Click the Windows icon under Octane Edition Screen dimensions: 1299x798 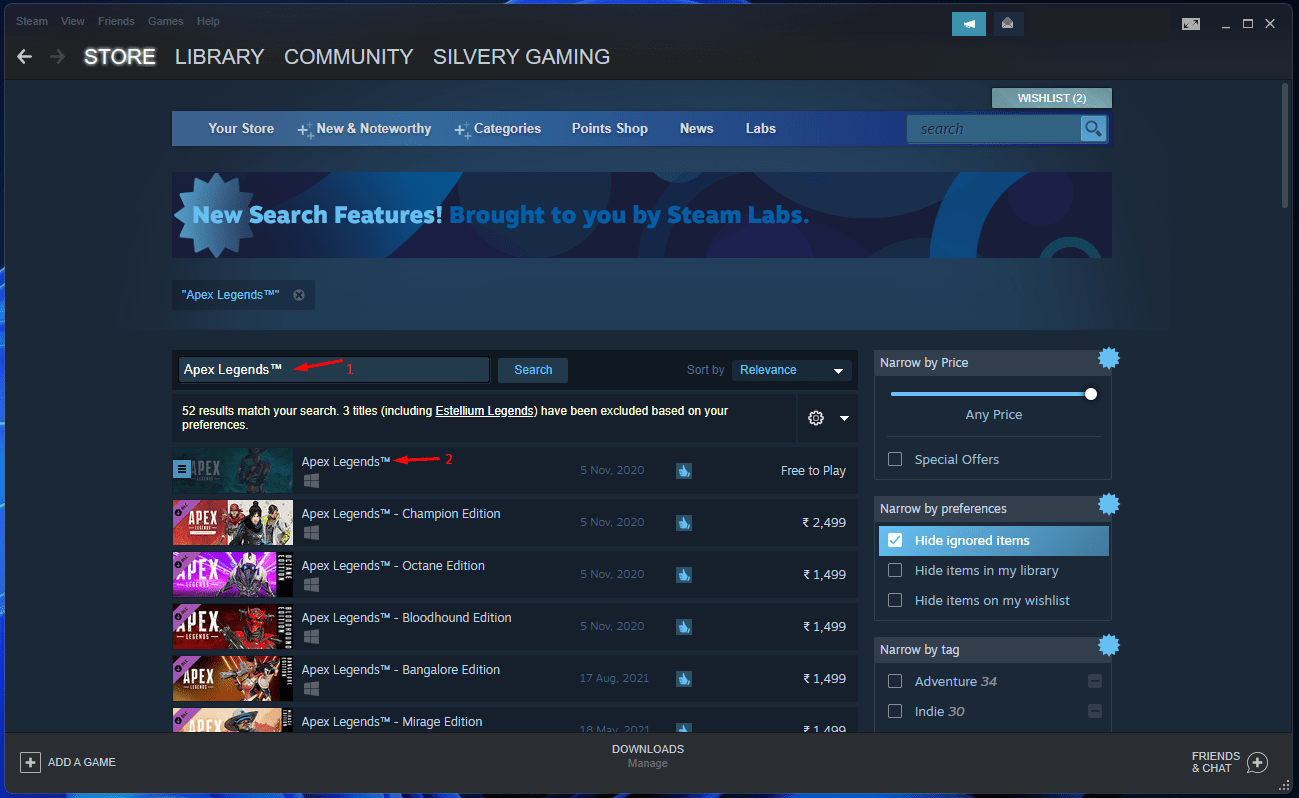point(311,585)
